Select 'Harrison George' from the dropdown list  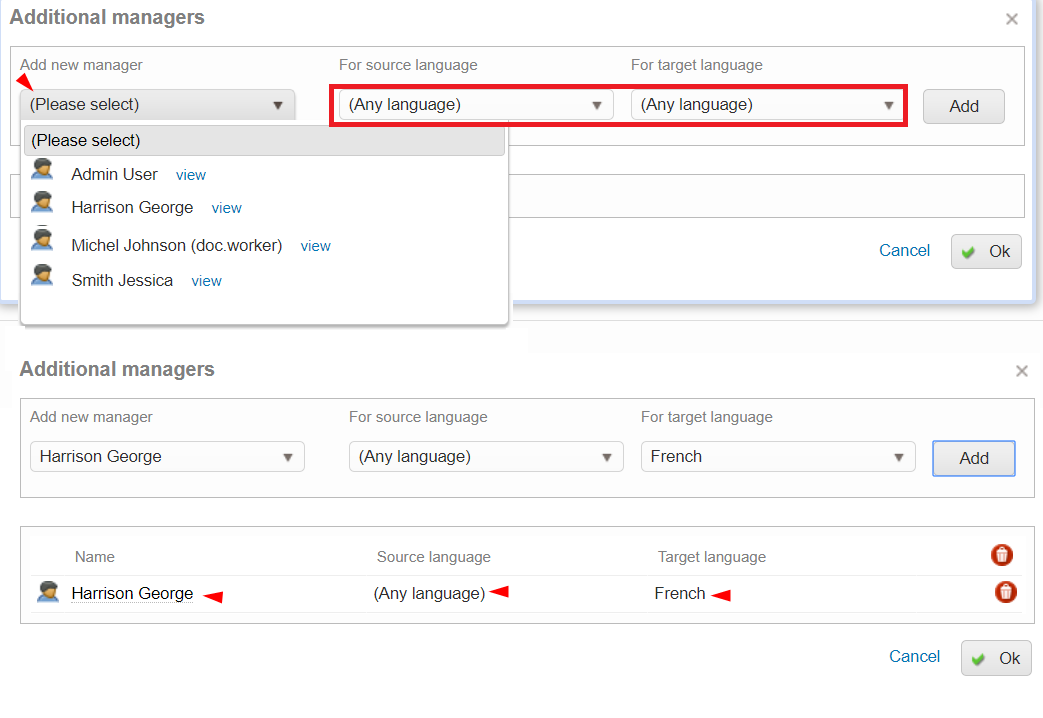pos(132,208)
